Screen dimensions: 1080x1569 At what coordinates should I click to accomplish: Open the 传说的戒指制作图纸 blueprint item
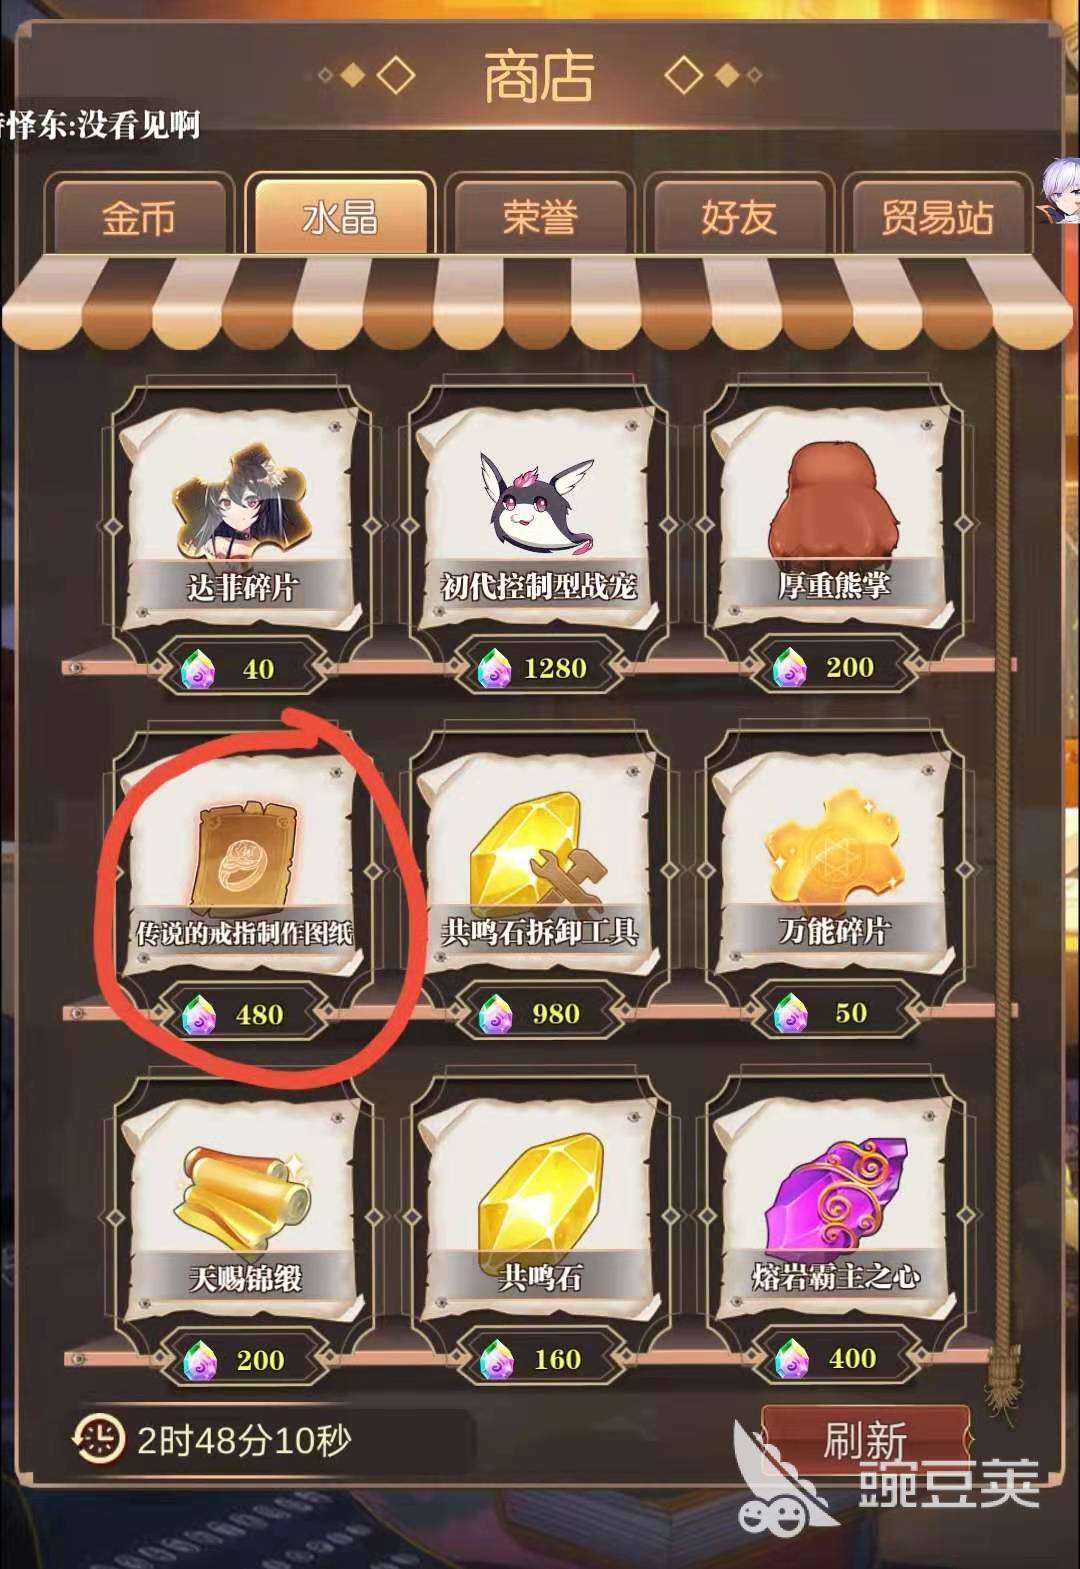coord(244,856)
